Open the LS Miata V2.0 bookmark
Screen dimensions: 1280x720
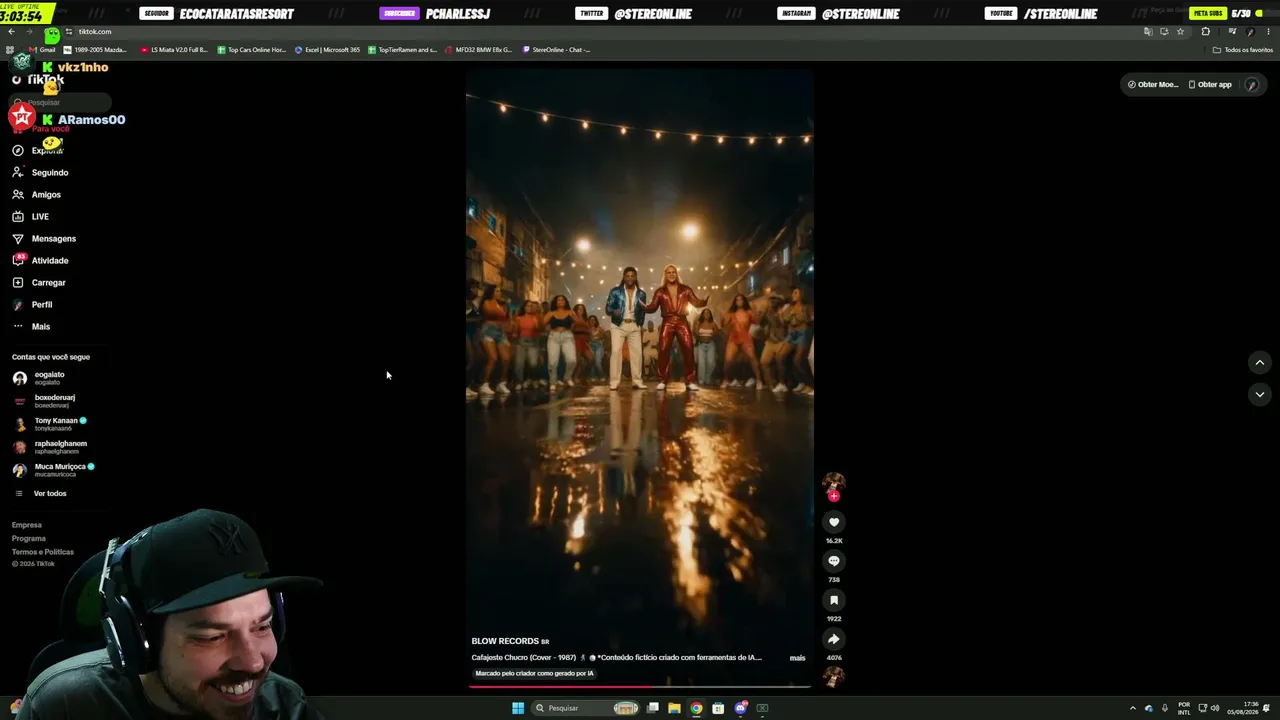point(174,50)
